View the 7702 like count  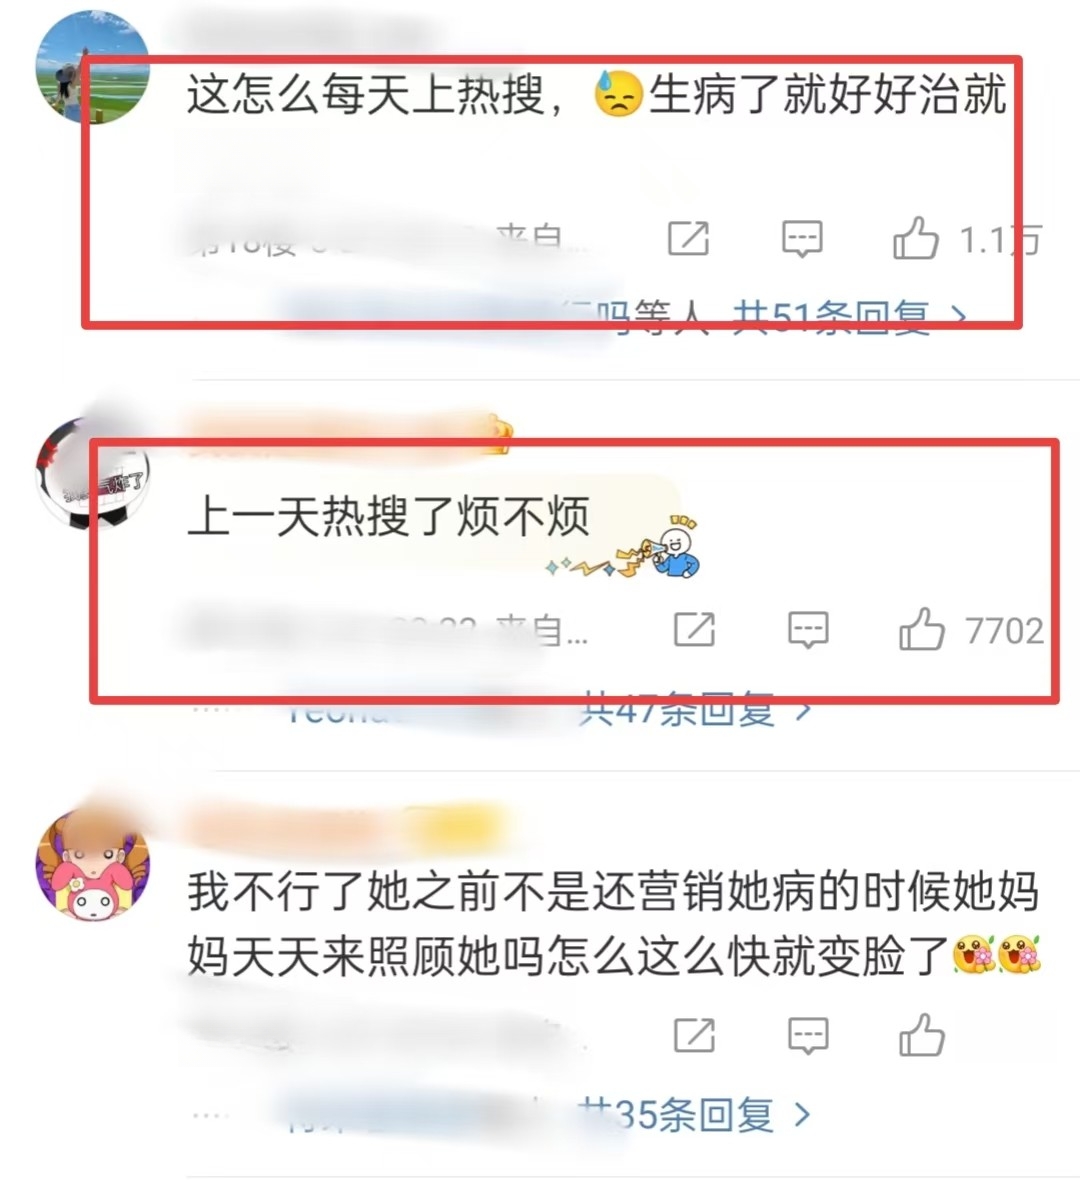[x=1005, y=631]
